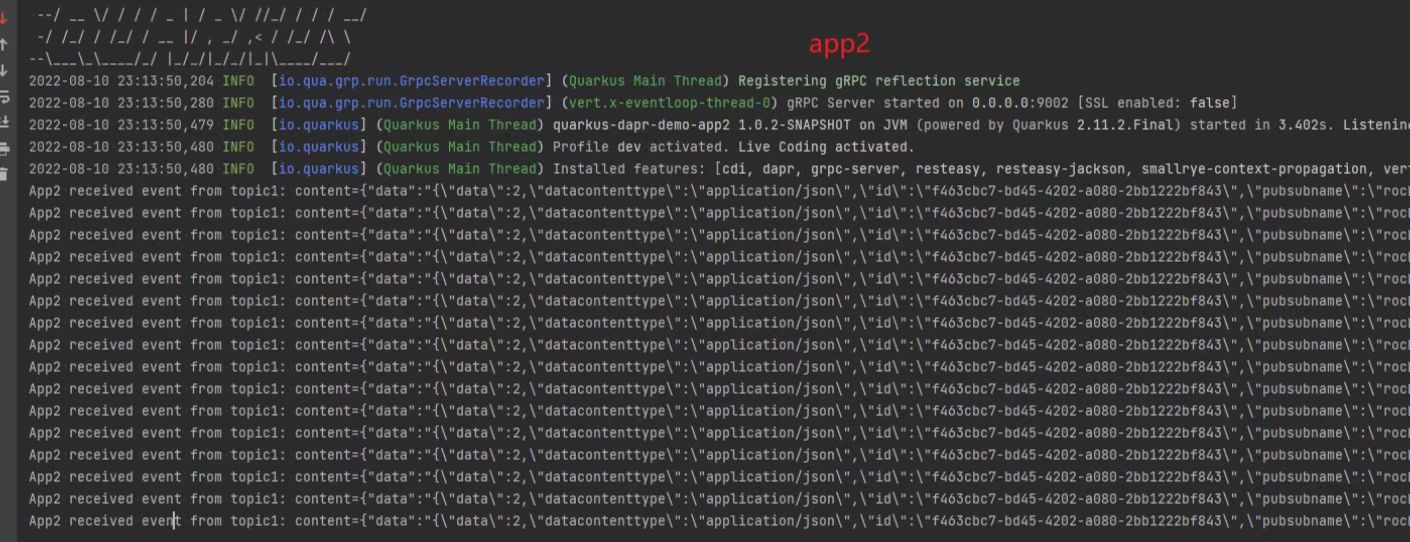The width and height of the screenshot is (1410, 542).
Task: Clear console with the trash icon
Action: click(4, 175)
